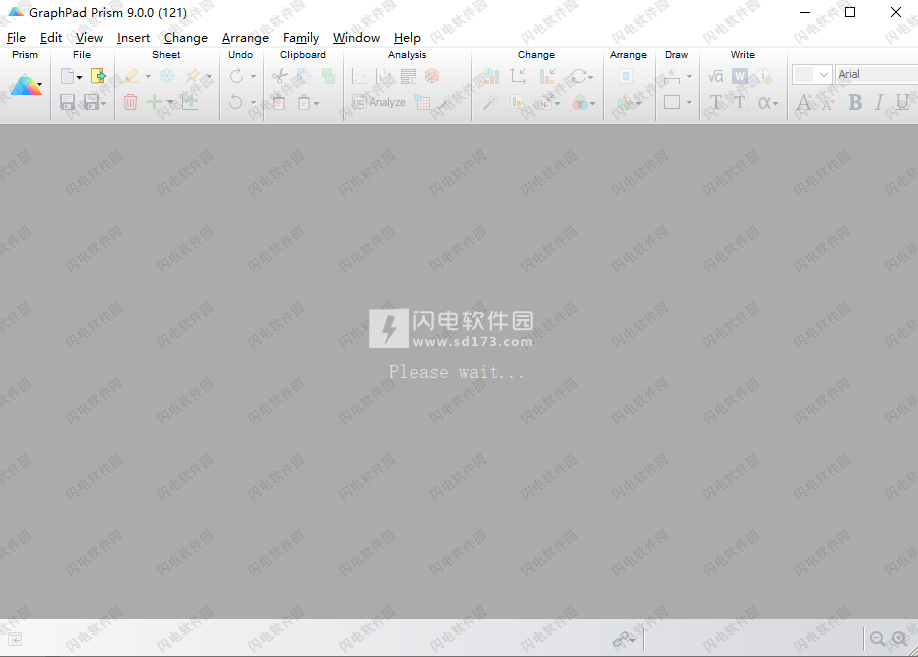Click the format axes icon in Change
Viewport: 918px width, 657px height.
[518, 76]
